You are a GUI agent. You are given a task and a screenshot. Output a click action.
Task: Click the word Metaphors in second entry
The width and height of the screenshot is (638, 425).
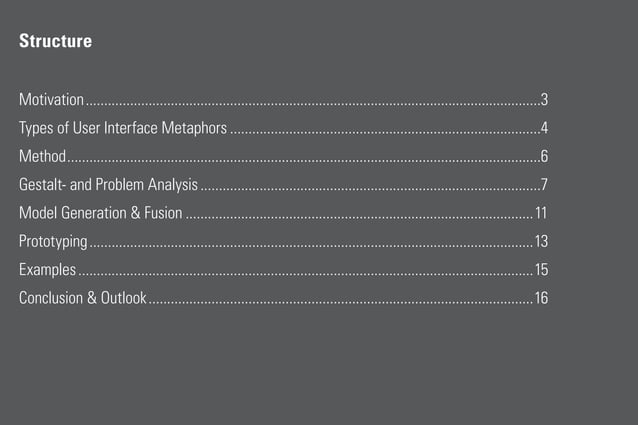click(194, 128)
